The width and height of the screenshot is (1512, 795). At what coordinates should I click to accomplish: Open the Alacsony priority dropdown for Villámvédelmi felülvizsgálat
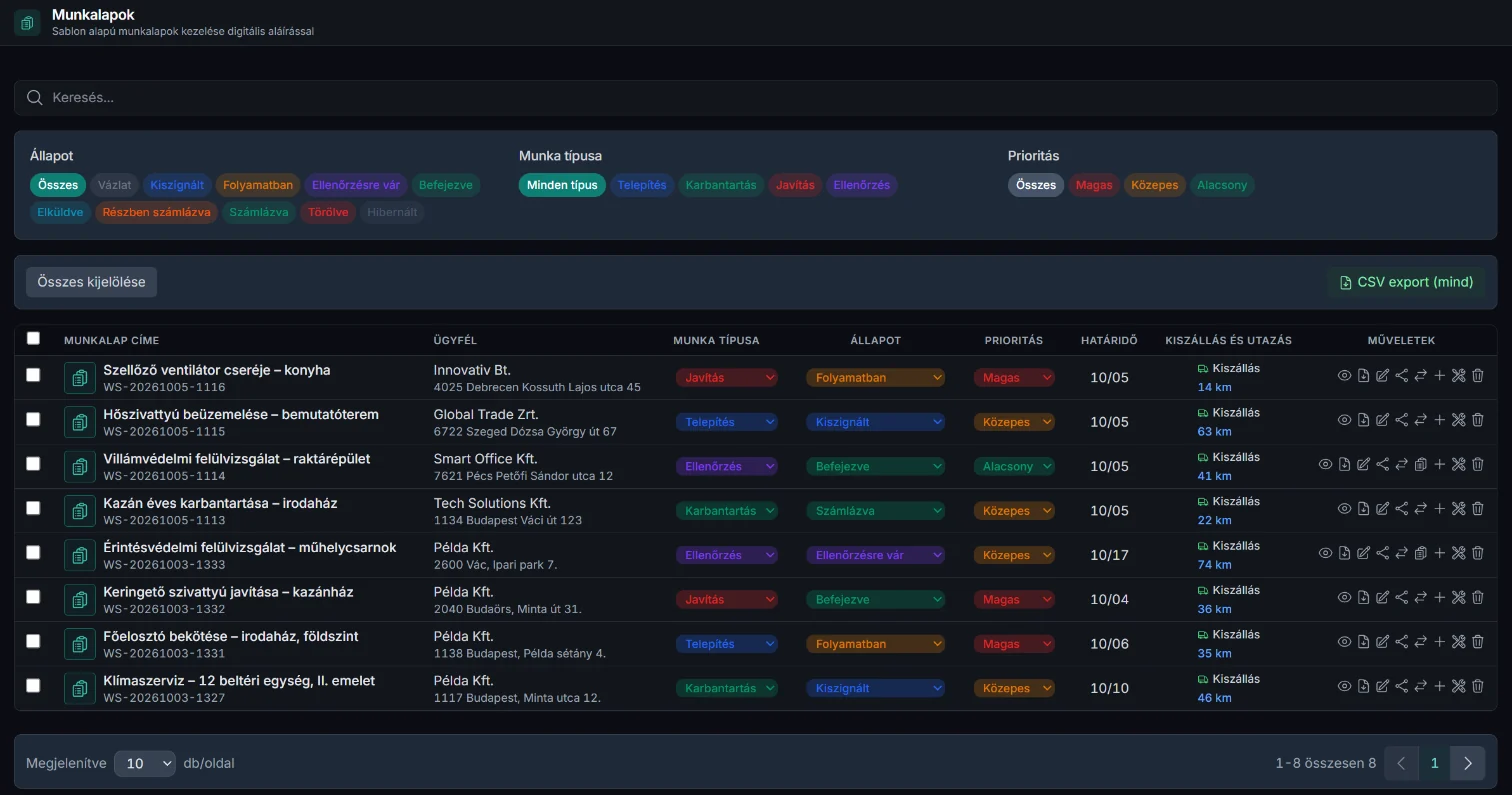1014,466
